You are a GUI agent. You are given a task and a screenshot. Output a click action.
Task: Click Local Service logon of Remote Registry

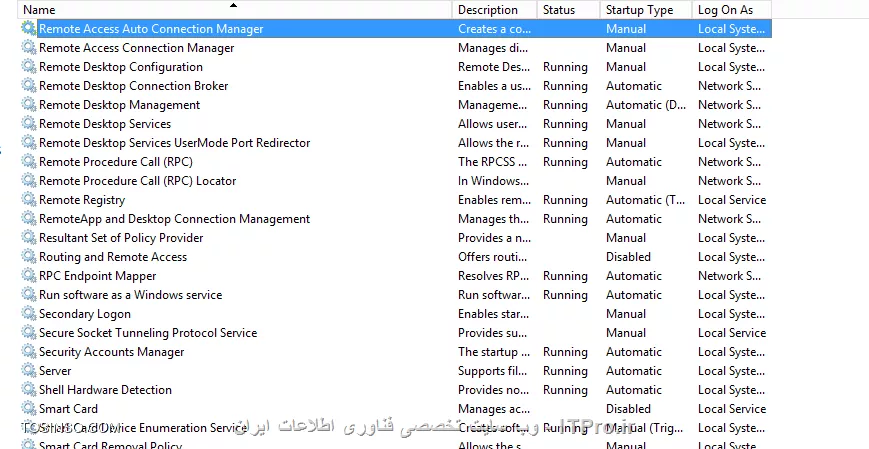coord(732,200)
